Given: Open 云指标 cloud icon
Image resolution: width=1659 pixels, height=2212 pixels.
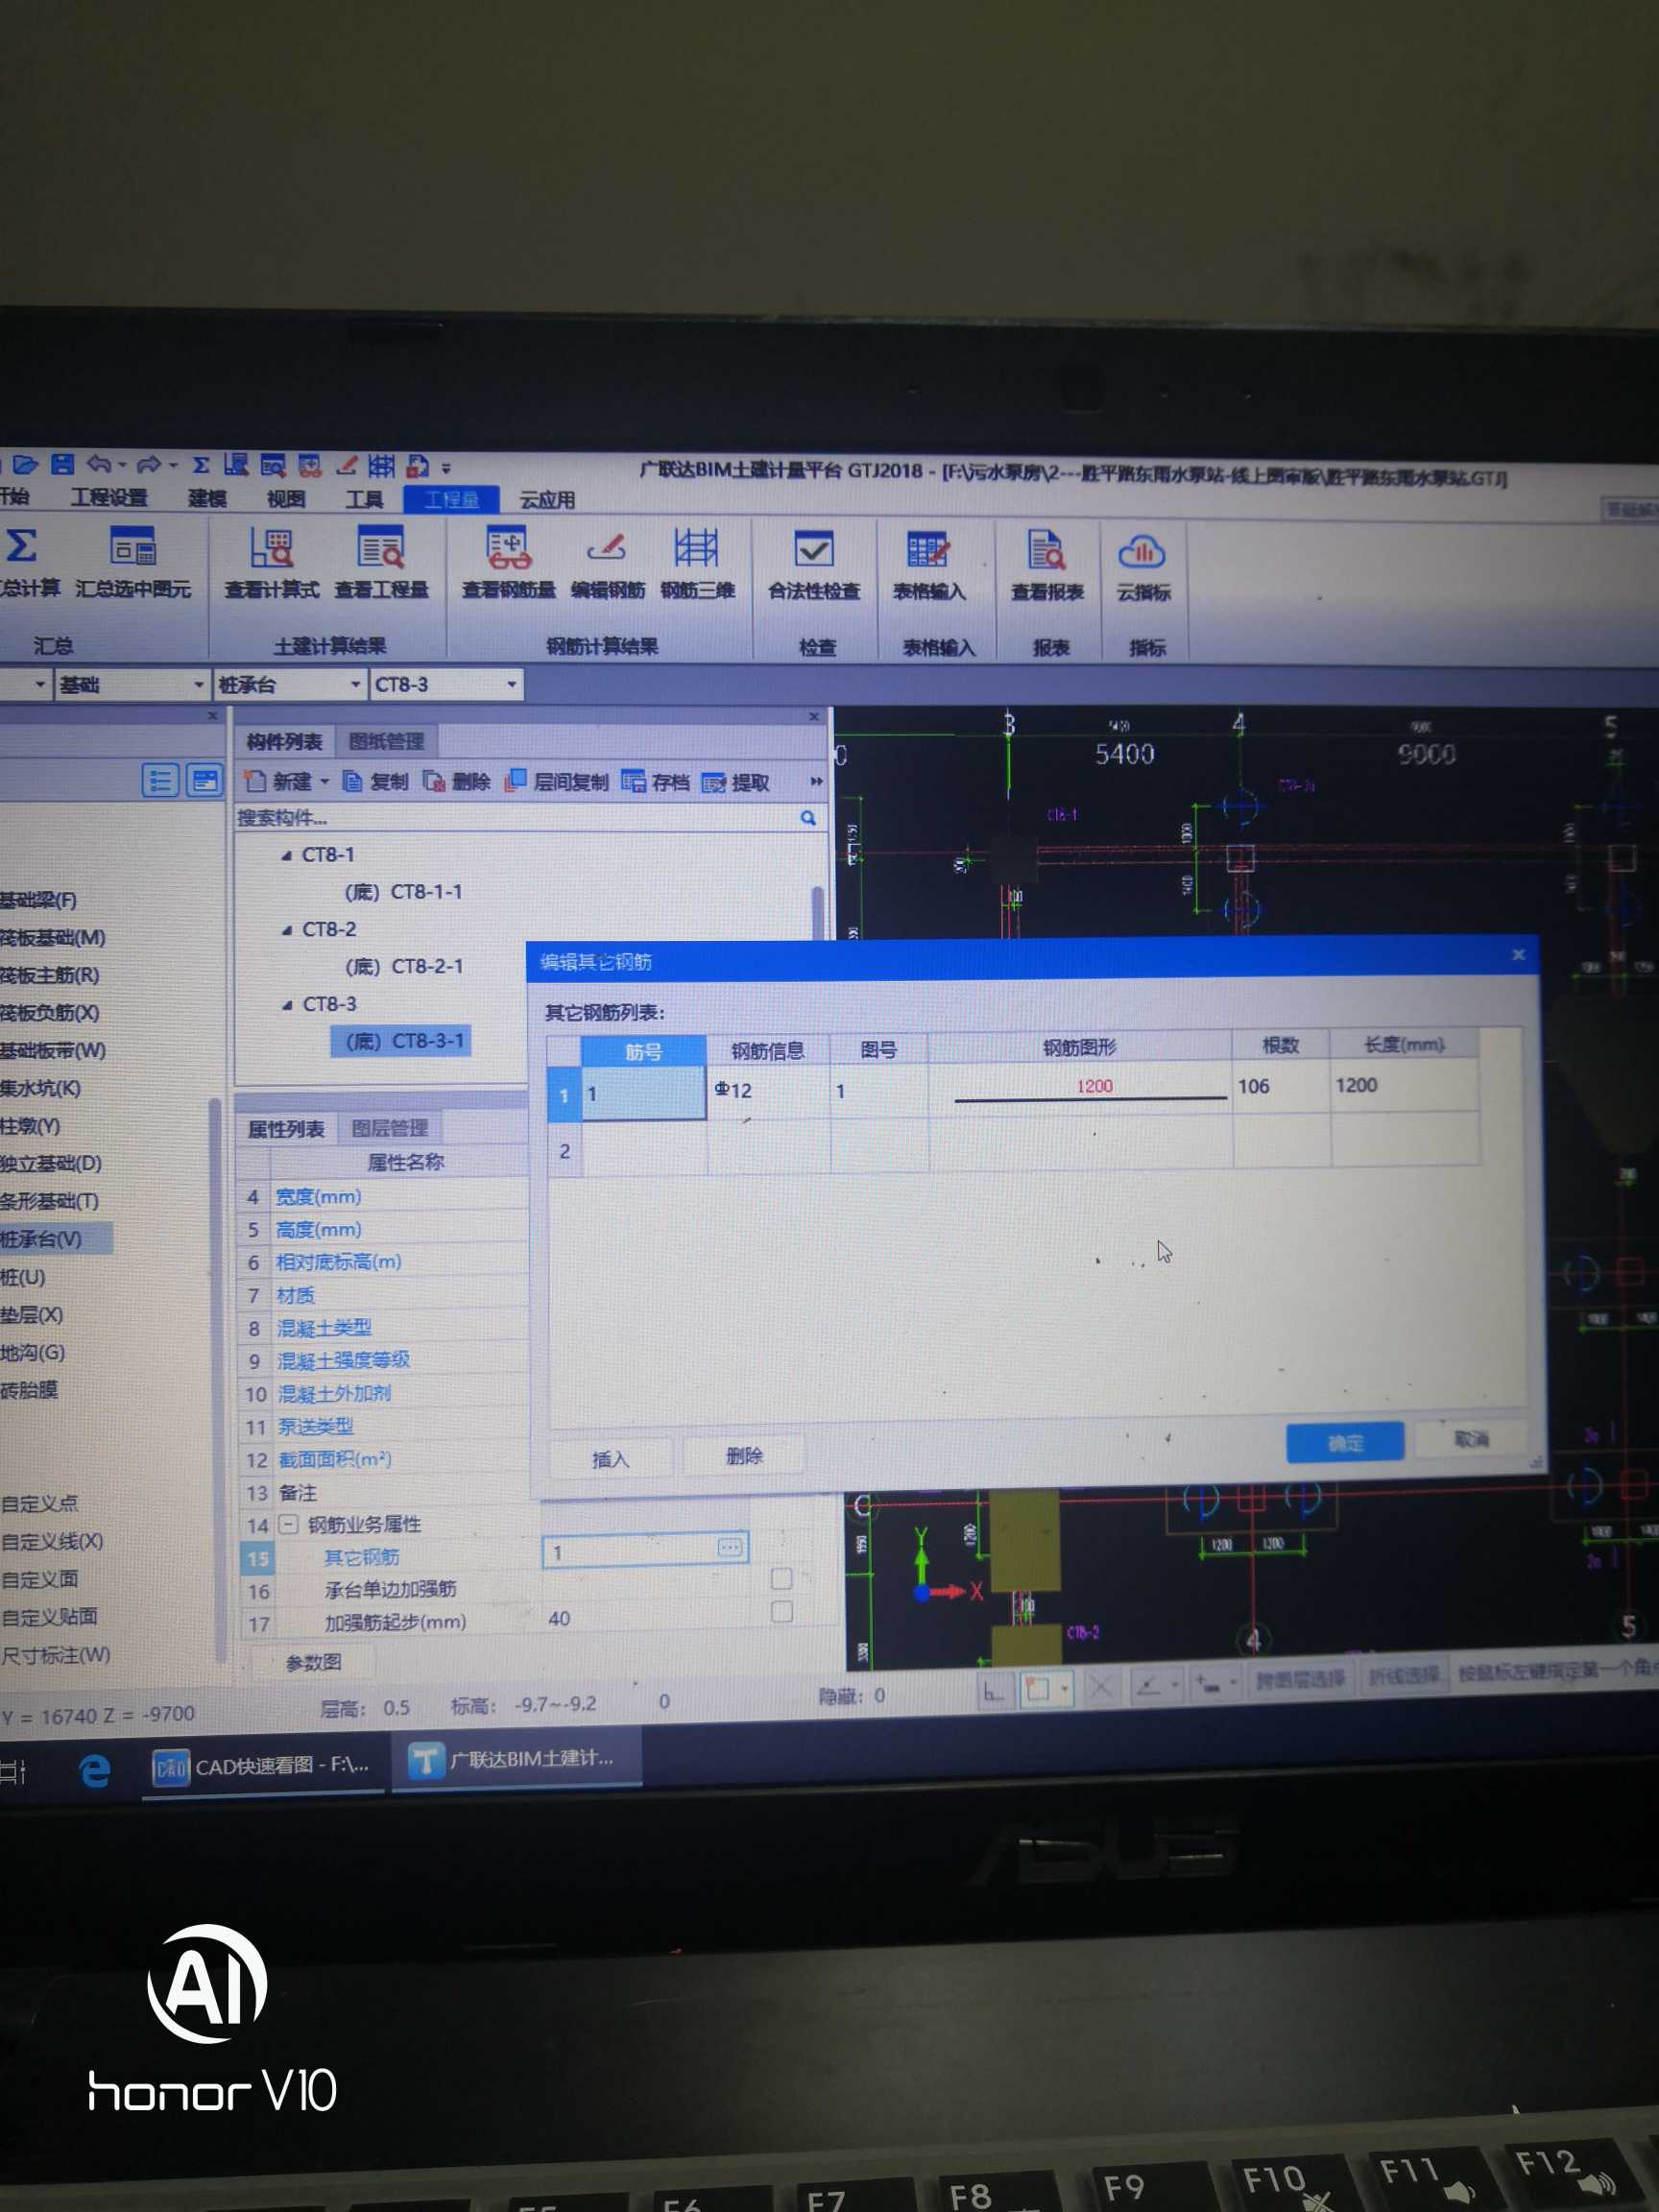Looking at the screenshot, I should (1141, 553).
